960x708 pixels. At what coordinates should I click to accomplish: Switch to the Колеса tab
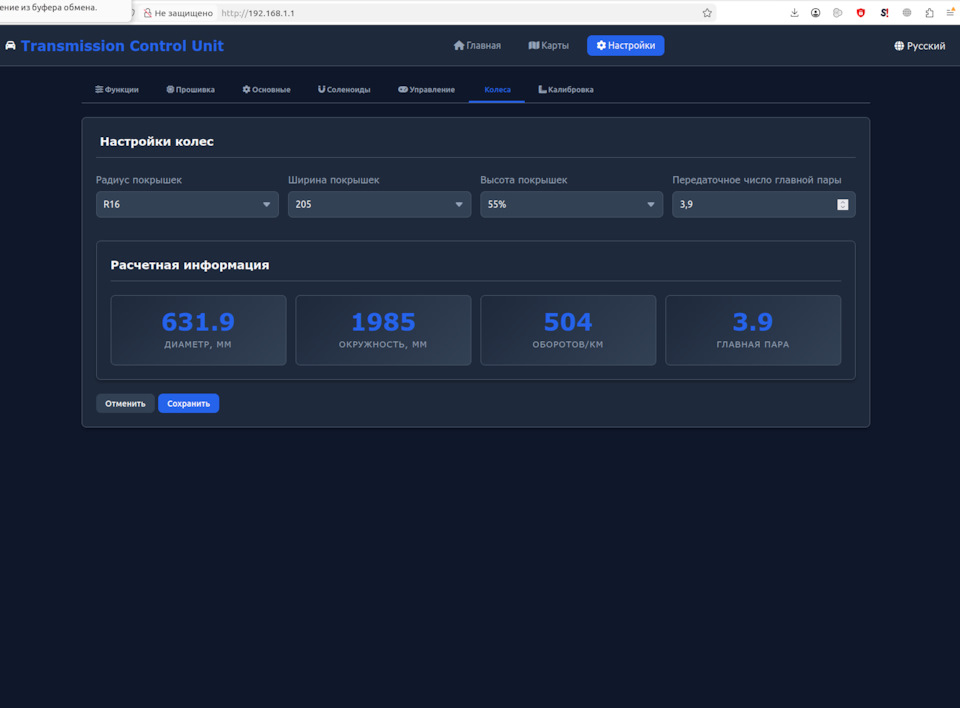[x=496, y=89]
